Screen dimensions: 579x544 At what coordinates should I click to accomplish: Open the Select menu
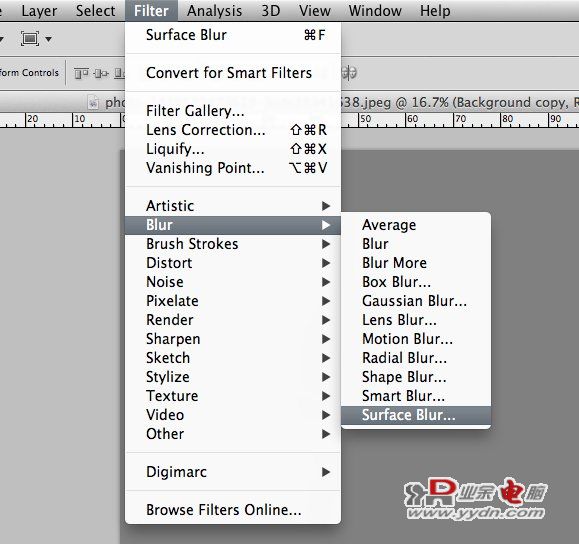click(96, 11)
